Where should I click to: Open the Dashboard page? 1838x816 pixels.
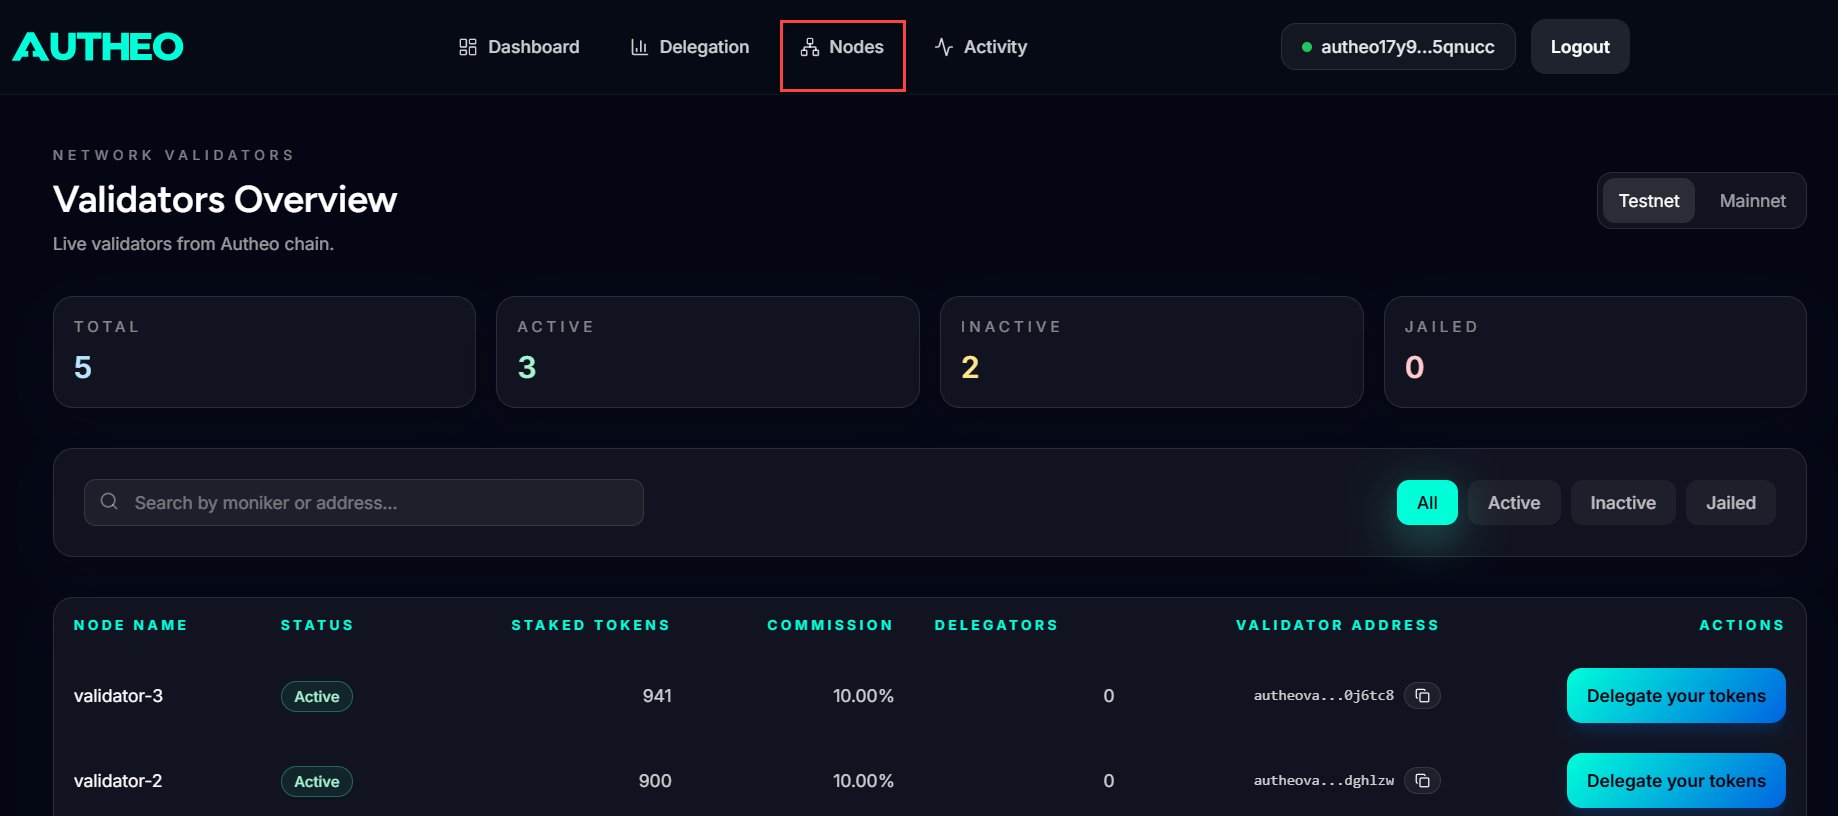[x=519, y=47]
